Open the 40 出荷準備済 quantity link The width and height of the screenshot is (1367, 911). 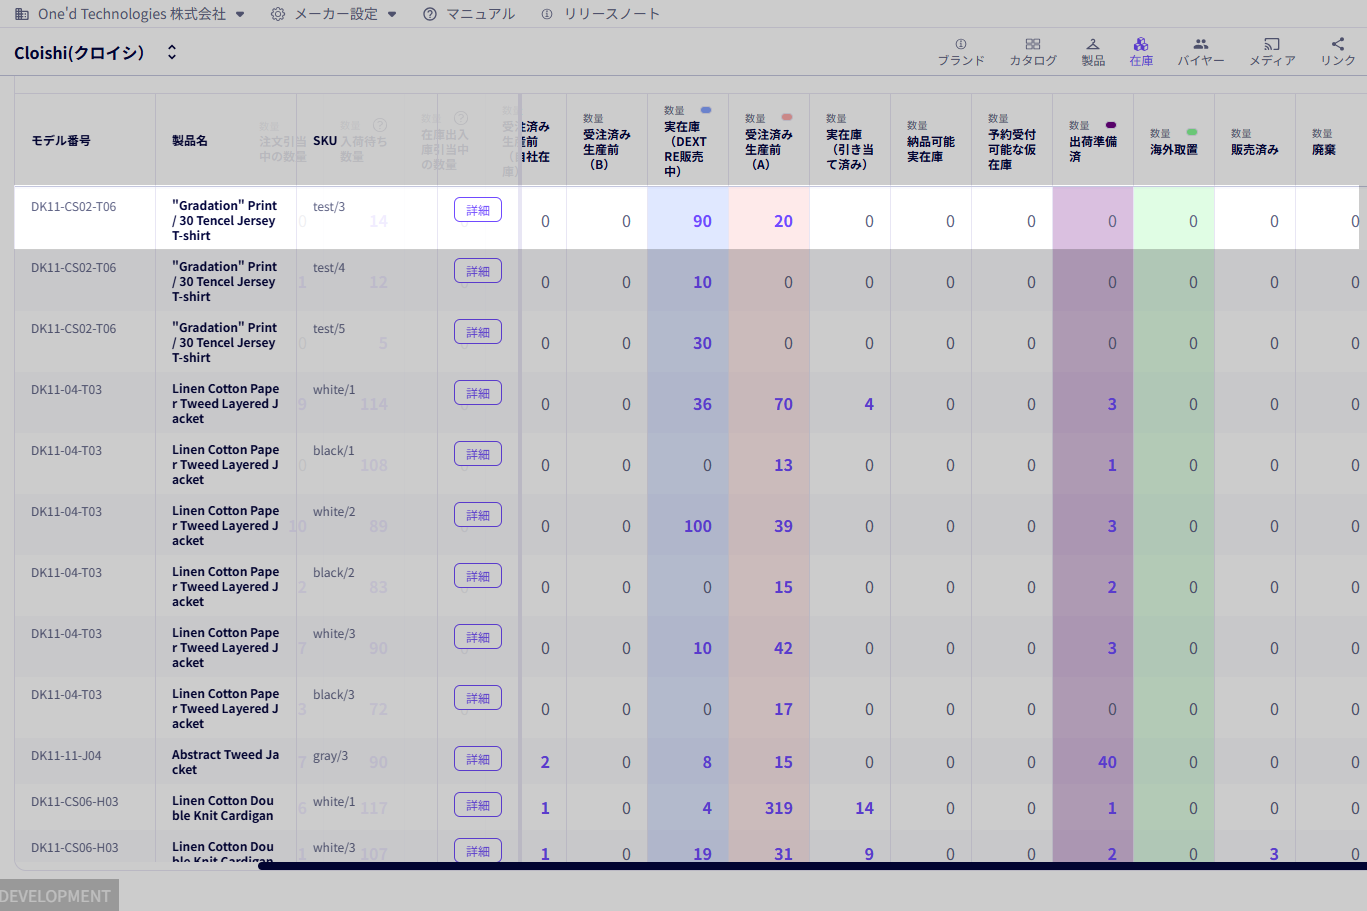point(1106,762)
